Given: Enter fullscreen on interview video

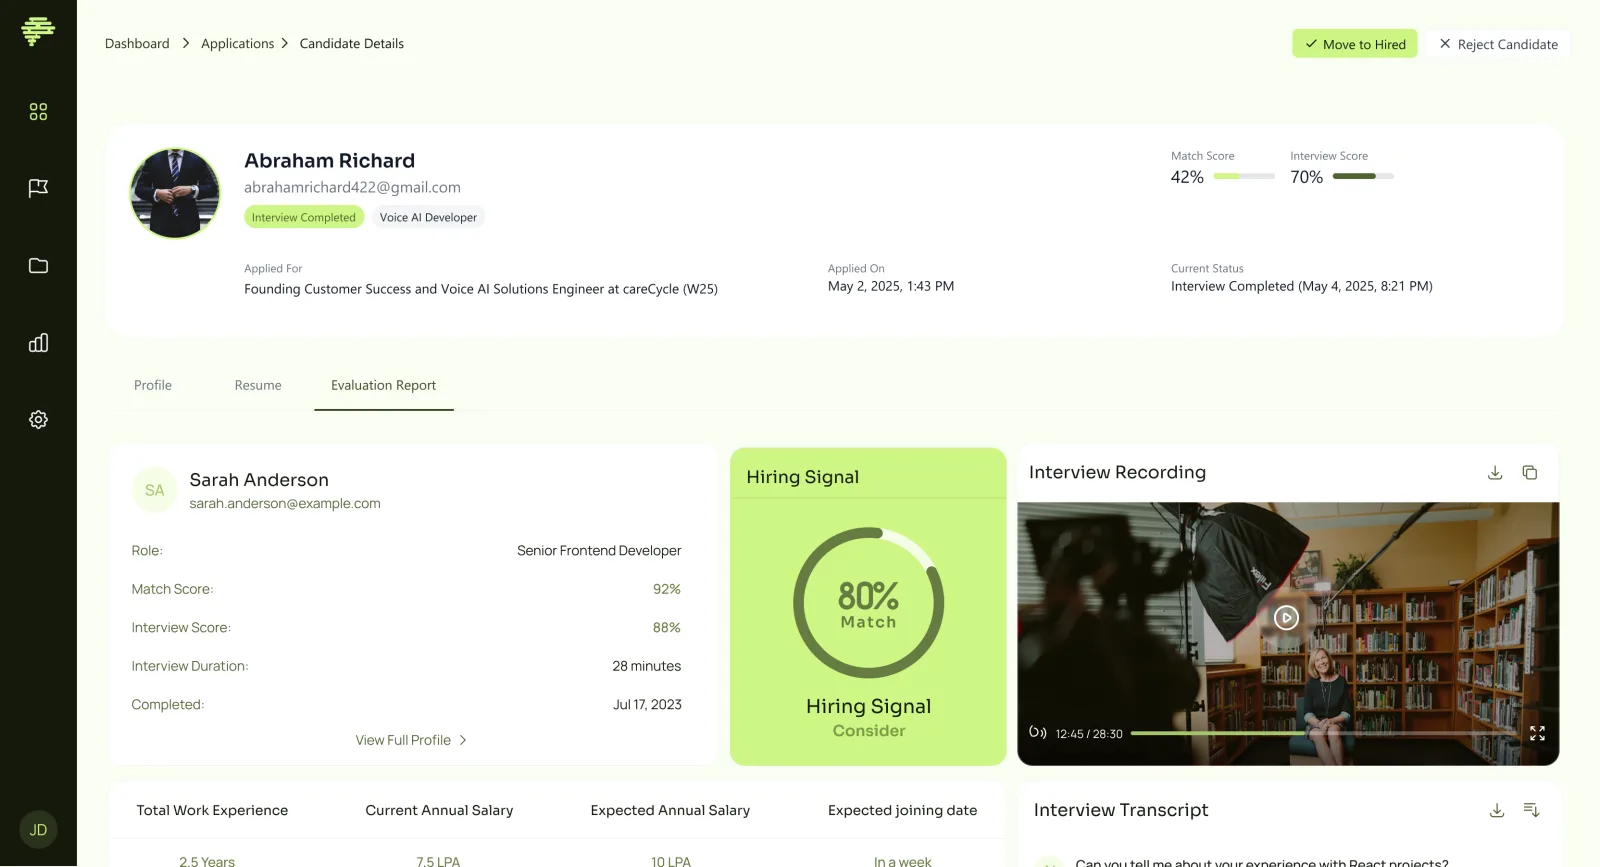Looking at the screenshot, I should click(1538, 733).
